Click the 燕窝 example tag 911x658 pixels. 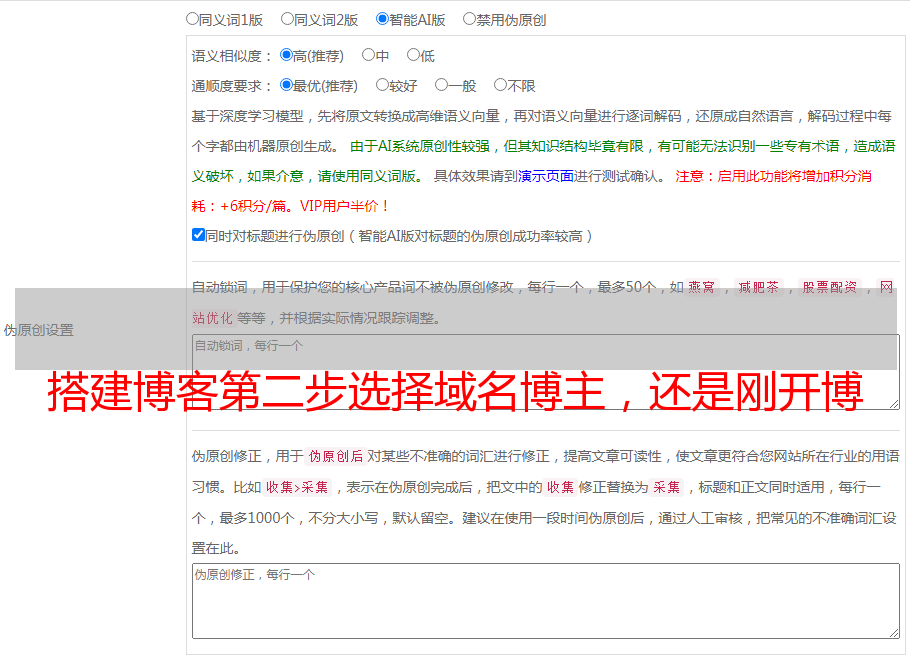(701, 287)
